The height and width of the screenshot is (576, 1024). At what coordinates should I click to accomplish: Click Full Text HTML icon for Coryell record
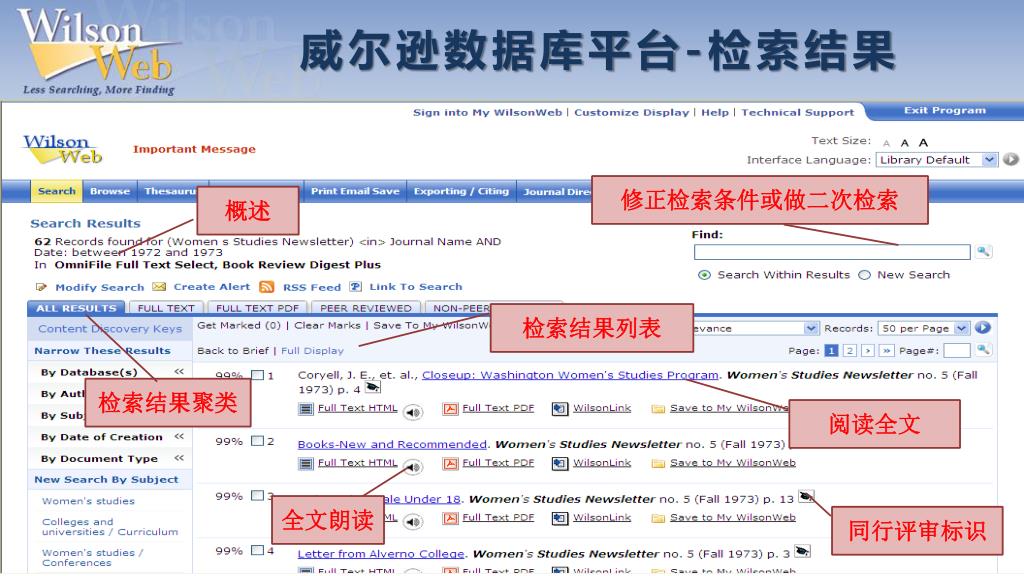click(306, 409)
